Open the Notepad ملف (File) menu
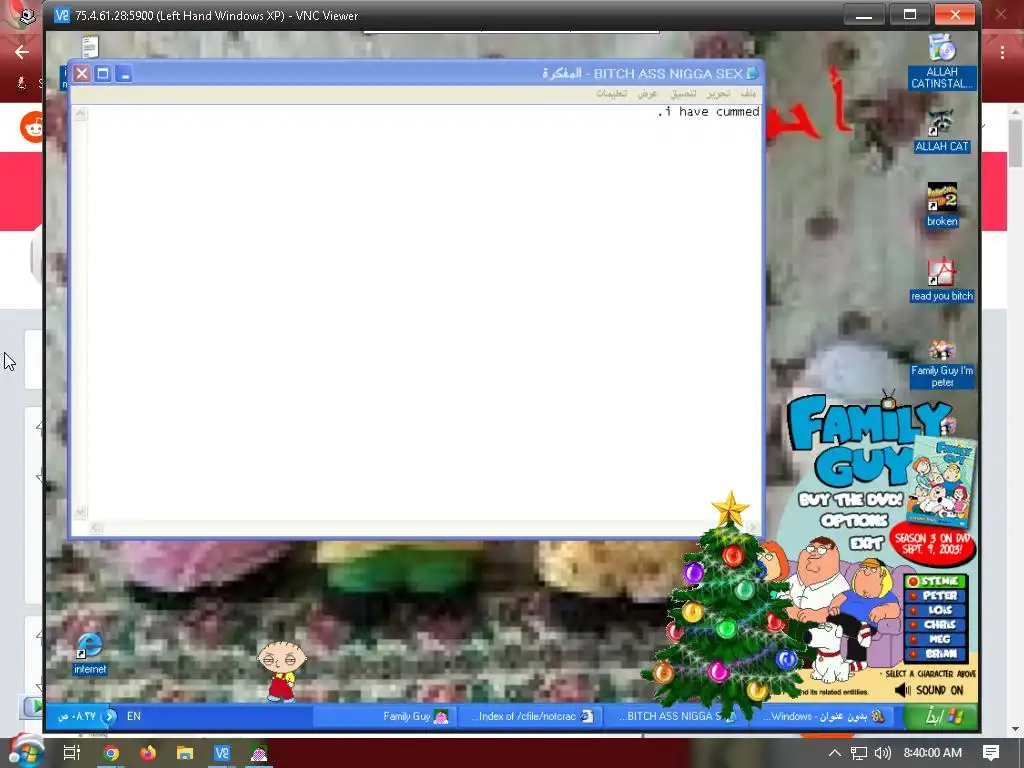 coord(748,94)
